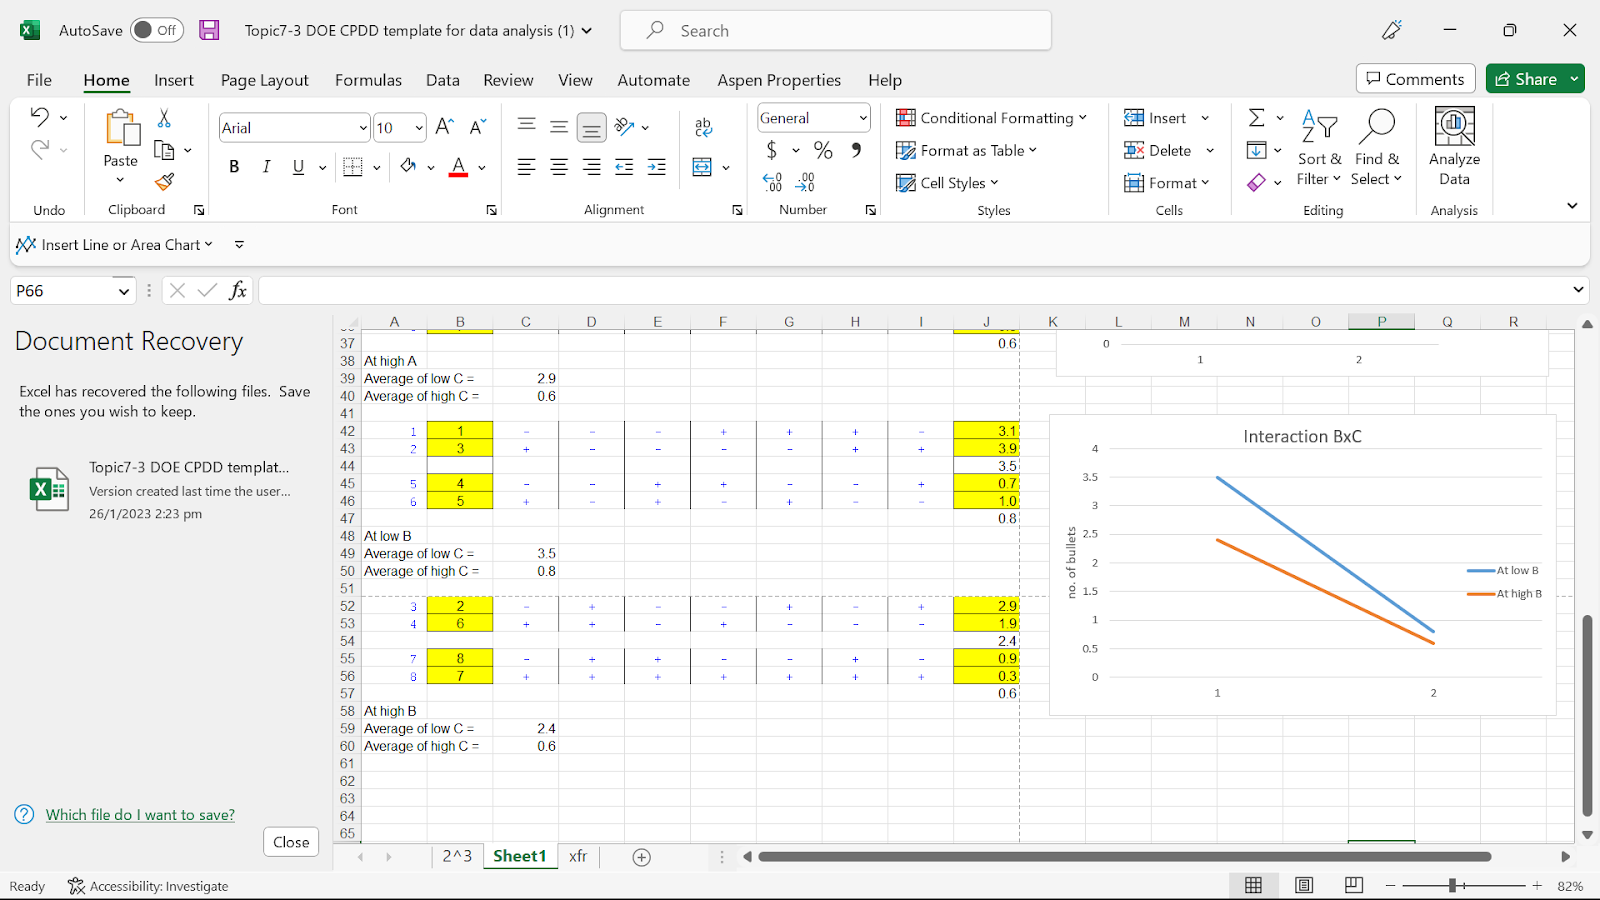Switch to Normal view button
1600x900 pixels.
(1253, 885)
